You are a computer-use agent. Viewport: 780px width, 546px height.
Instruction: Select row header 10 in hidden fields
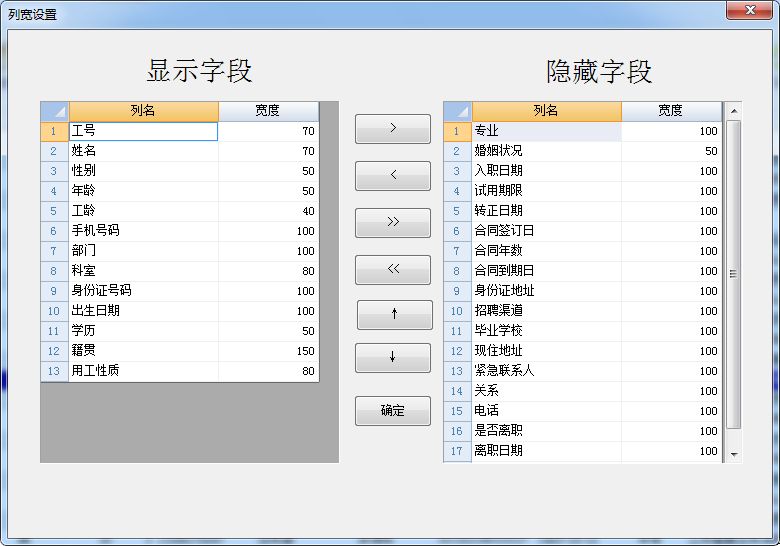(x=458, y=311)
